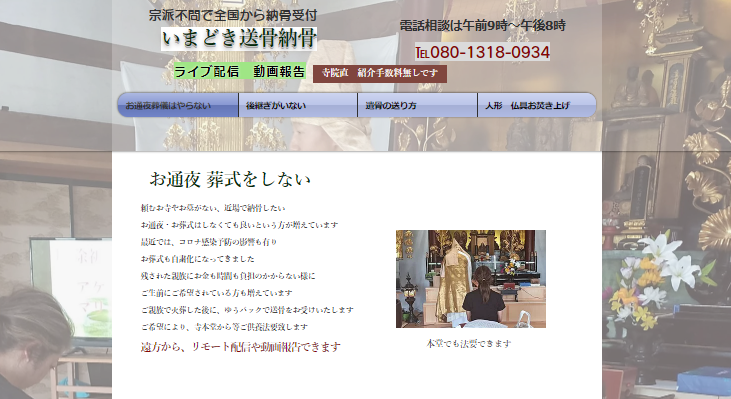Select the 後継ぎがいない menu item
The image size is (731, 399).
pos(298,105)
